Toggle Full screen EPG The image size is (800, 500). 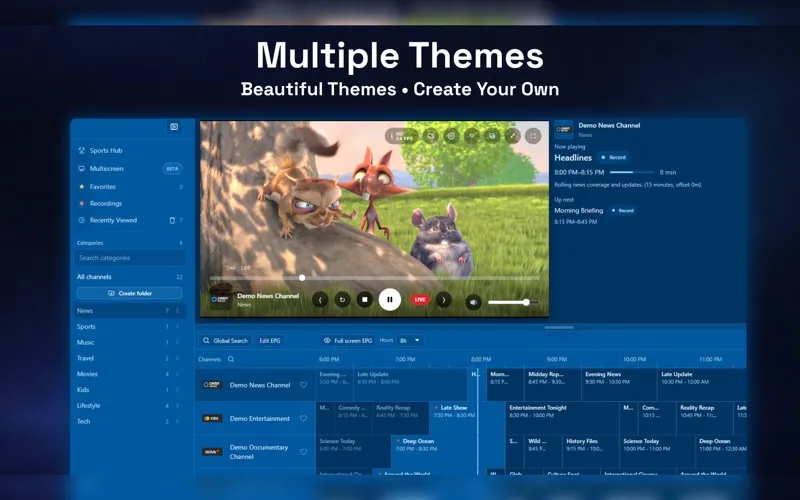(x=348, y=341)
